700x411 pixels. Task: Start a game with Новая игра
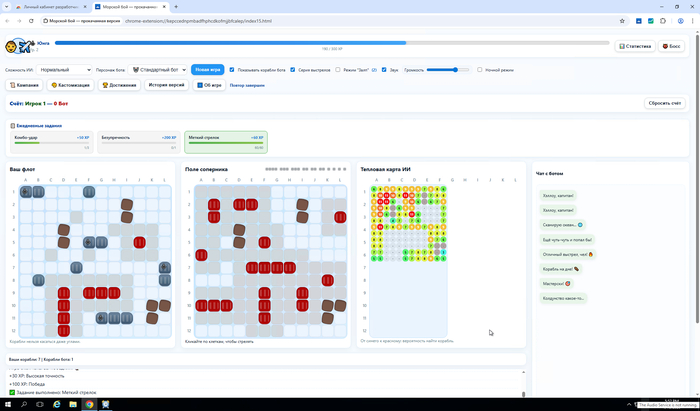[x=208, y=70]
